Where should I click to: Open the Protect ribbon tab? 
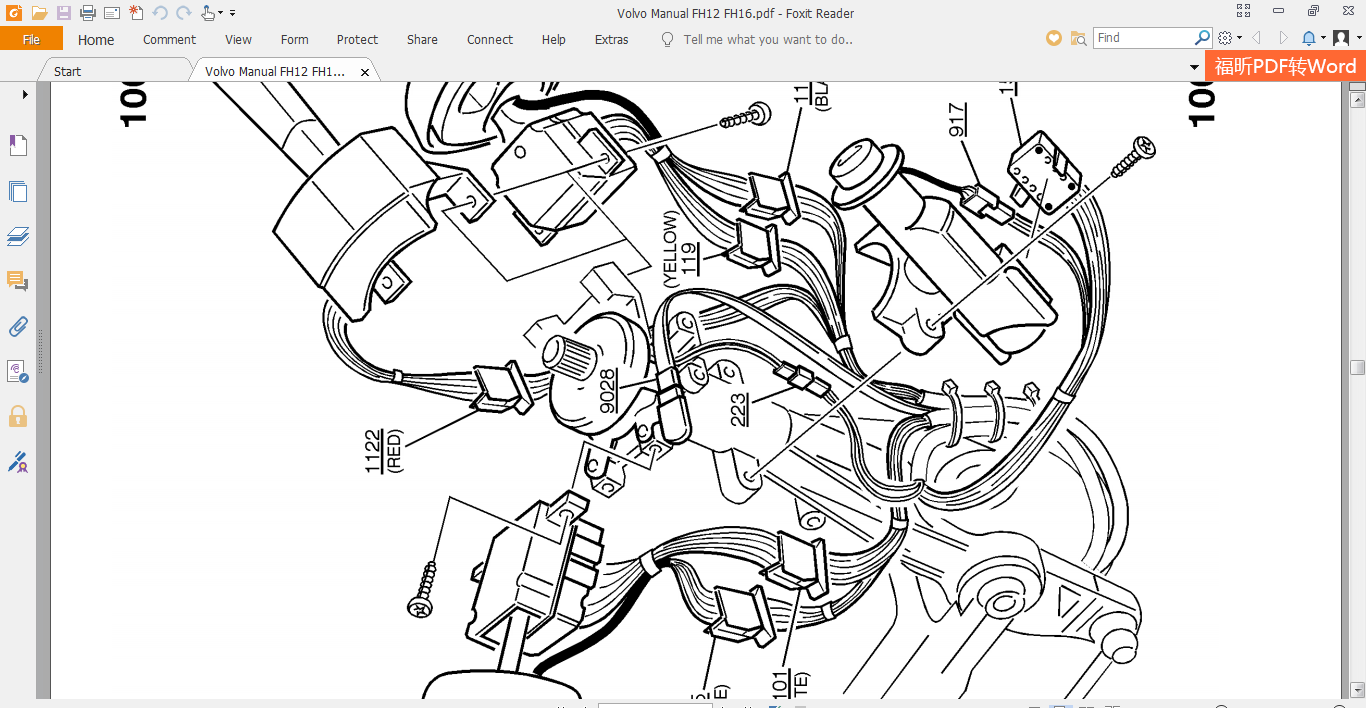[x=357, y=40]
